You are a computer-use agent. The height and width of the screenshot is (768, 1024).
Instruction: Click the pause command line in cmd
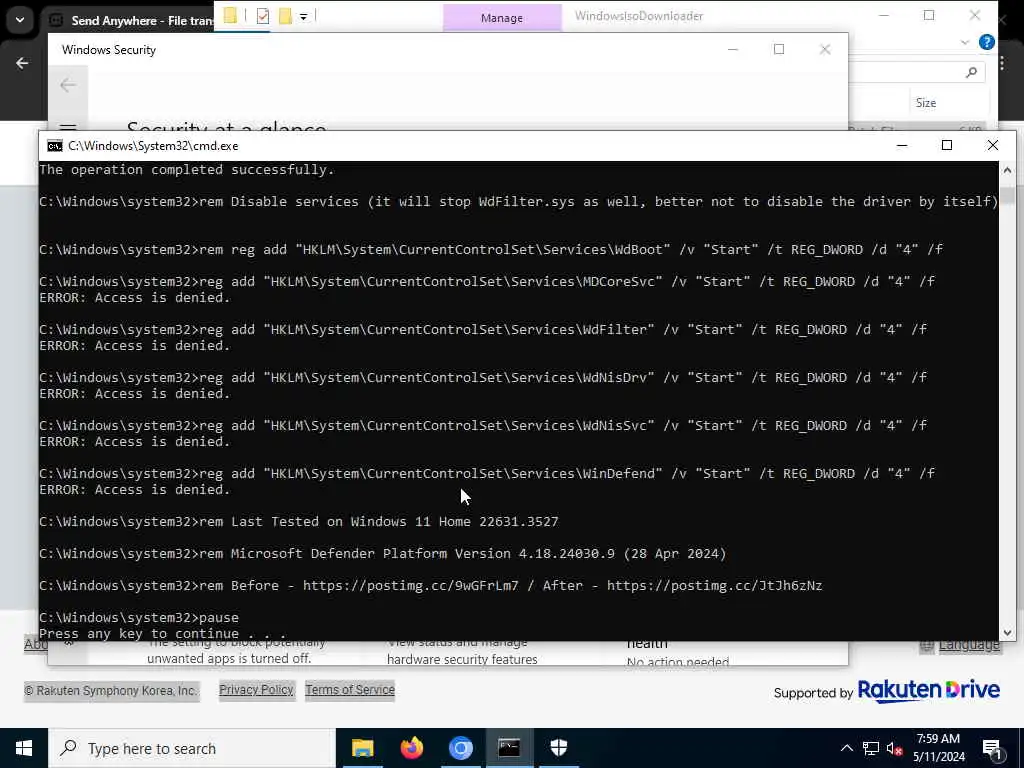(x=138, y=617)
